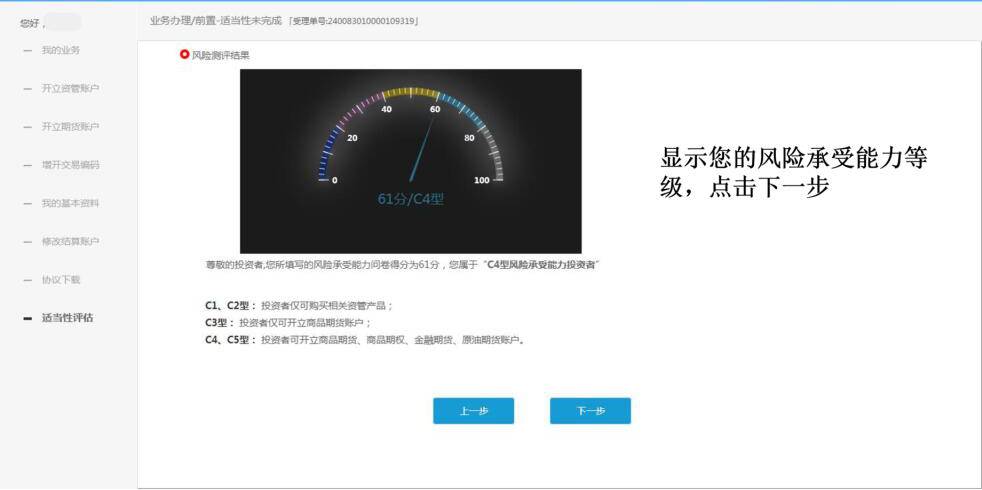Click the 您好 greeting at top left
The width and height of the screenshot is (982, 490).
[32, 23]
